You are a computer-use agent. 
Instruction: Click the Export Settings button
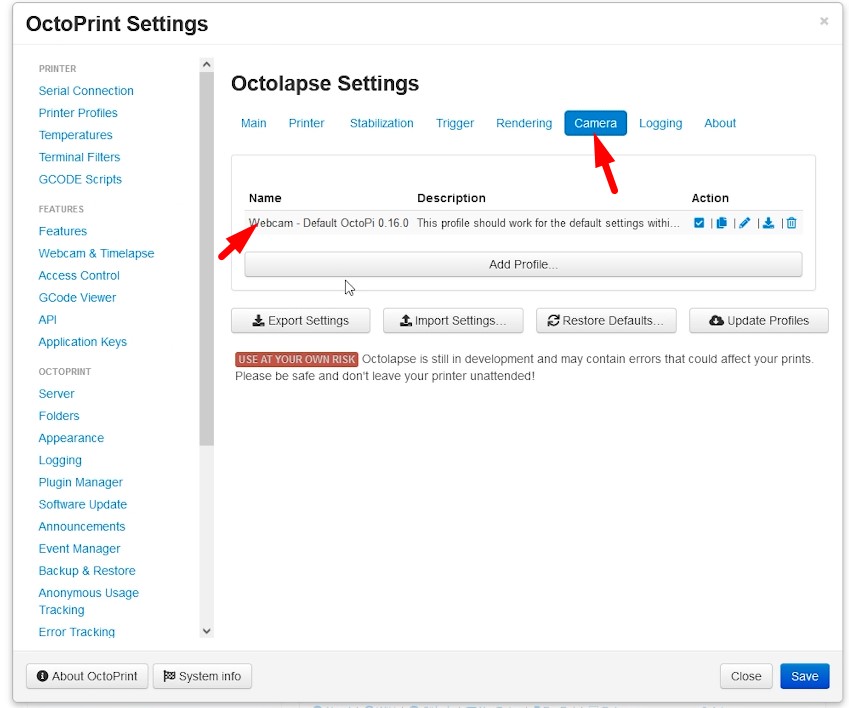pos(300,321)
